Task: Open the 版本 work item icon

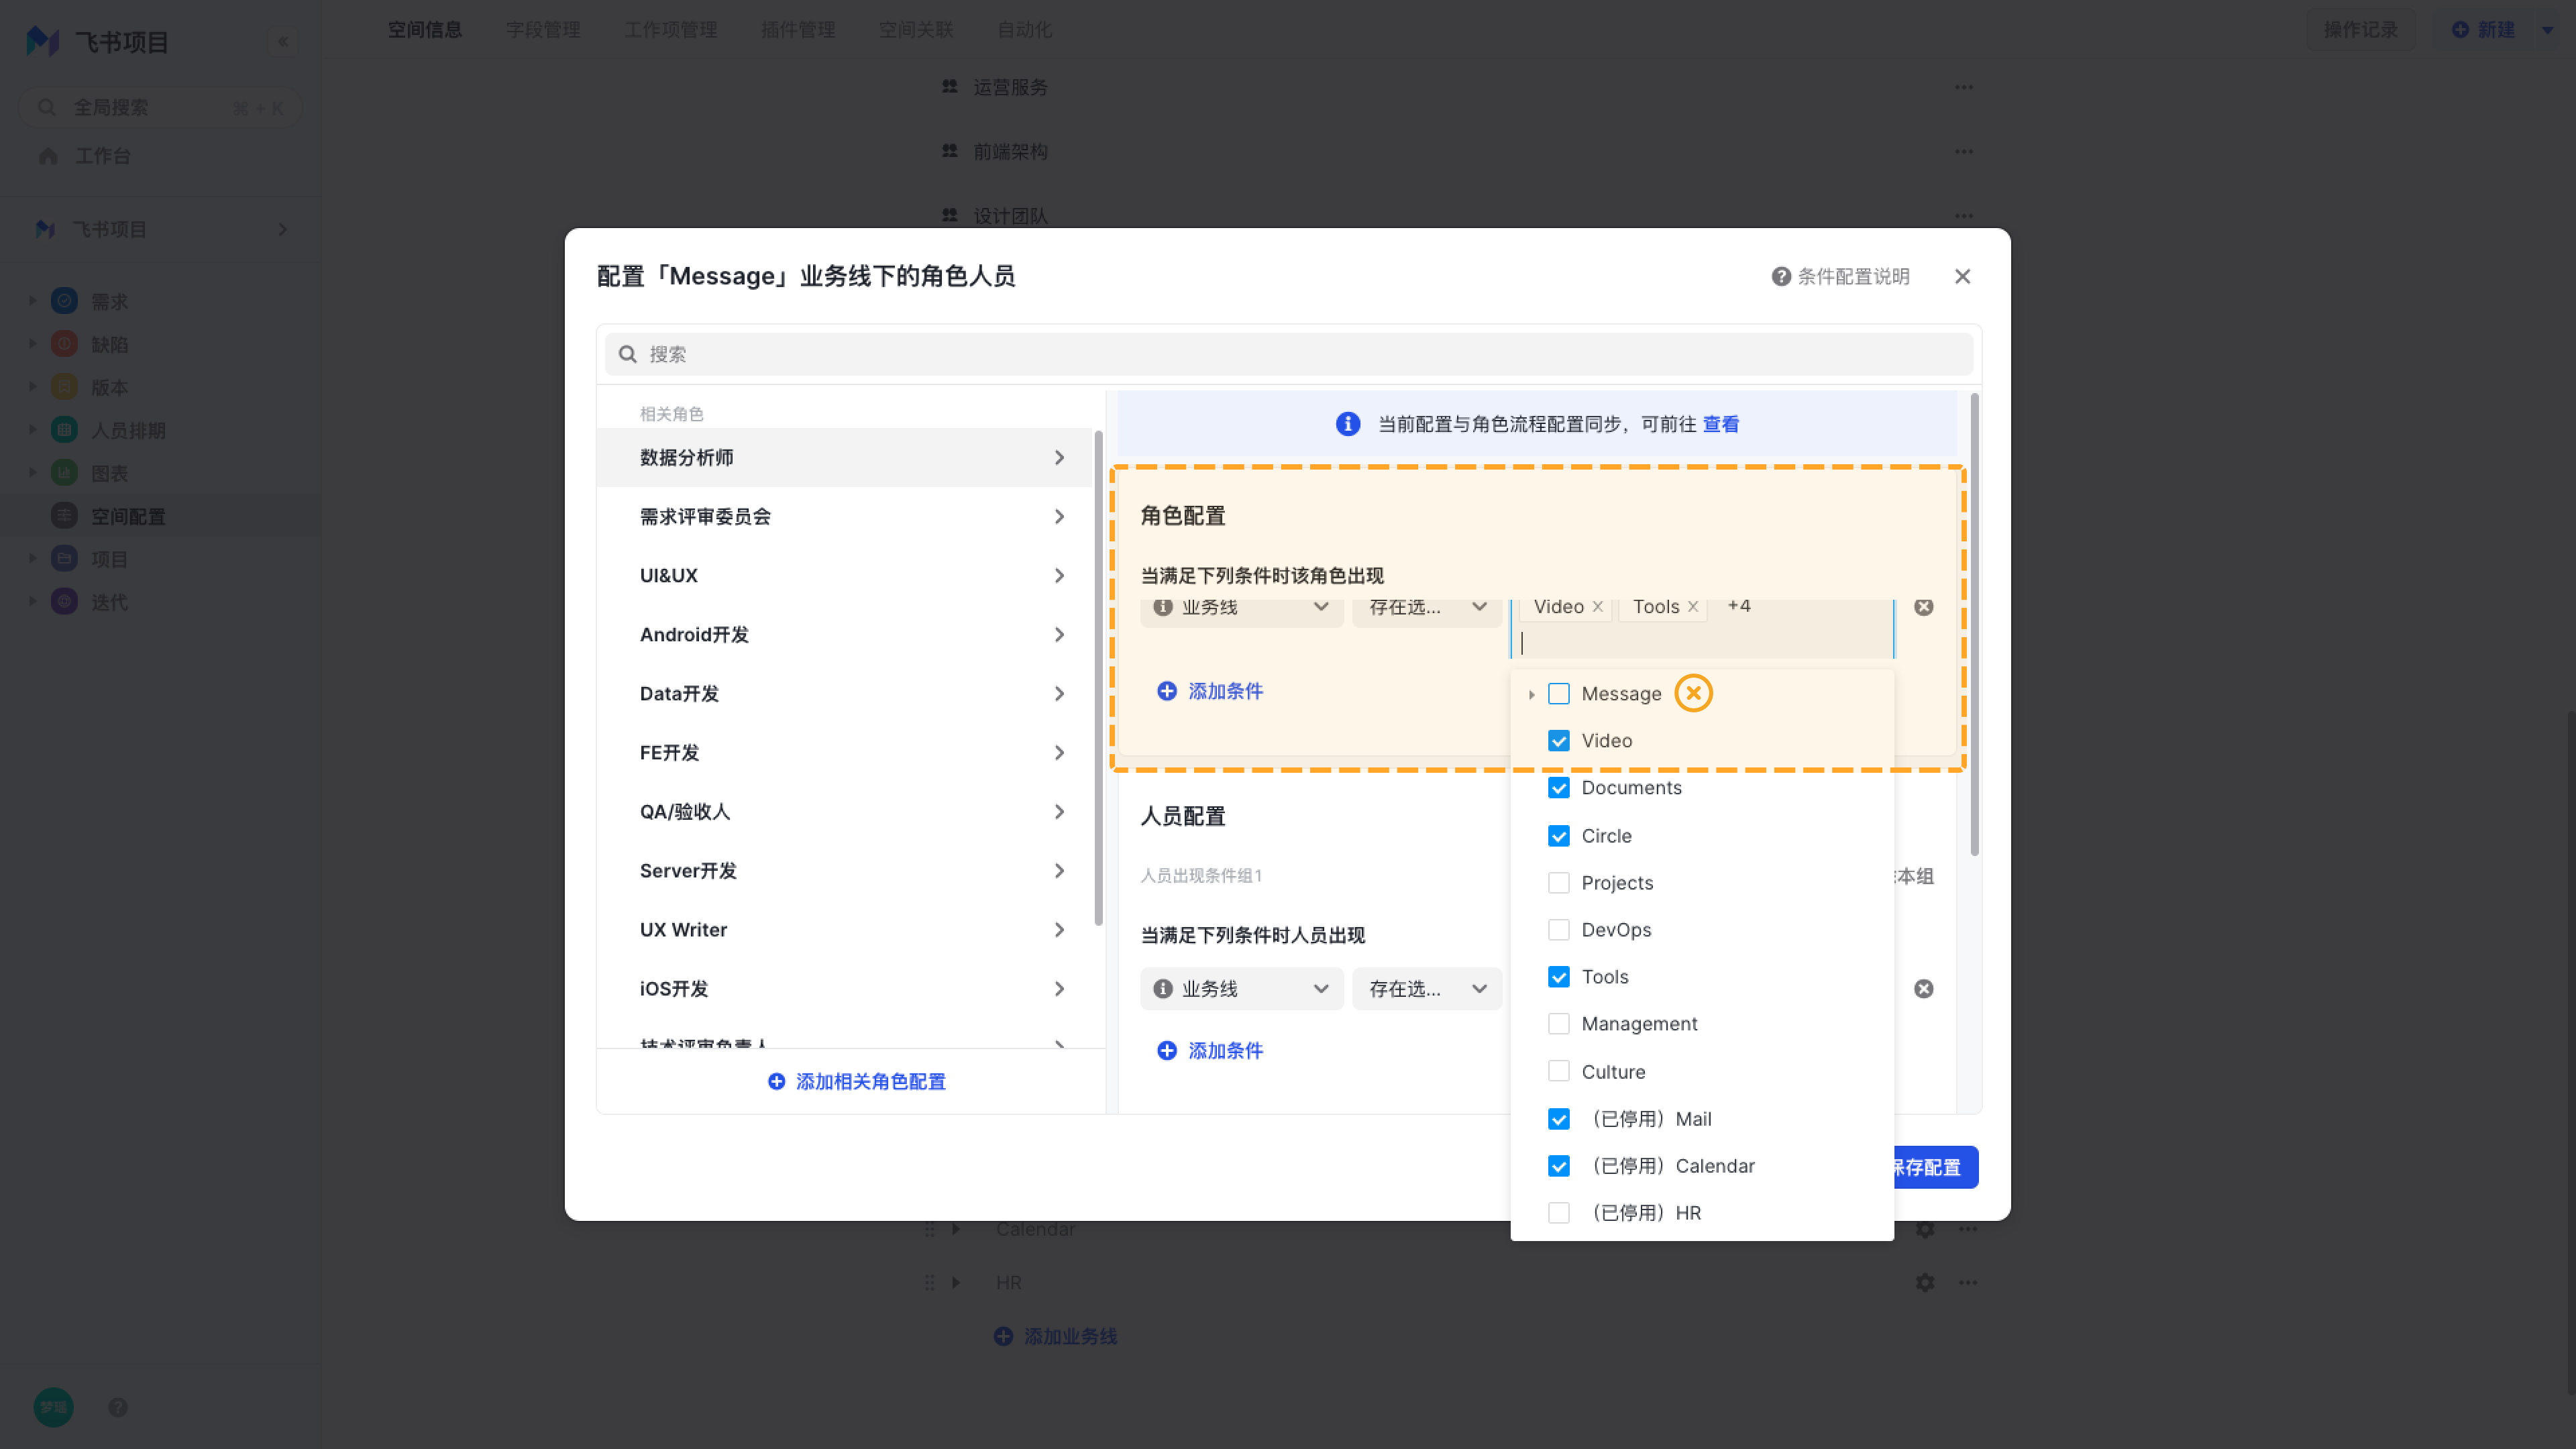Action: pyautogui.click(x=64, y=386)
